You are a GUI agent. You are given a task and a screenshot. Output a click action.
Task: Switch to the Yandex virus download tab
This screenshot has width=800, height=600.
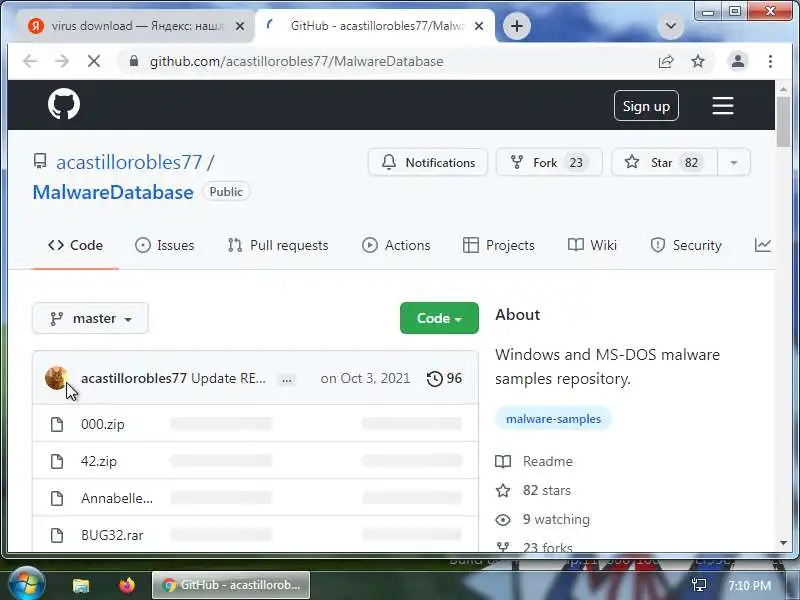[135, 26]
